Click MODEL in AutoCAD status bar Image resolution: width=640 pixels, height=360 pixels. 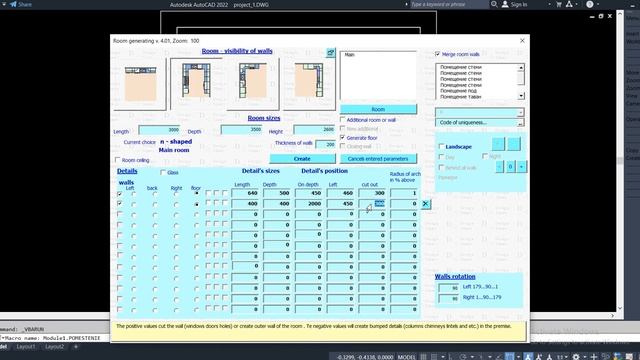pyautogui.click(x=407, y=357)
